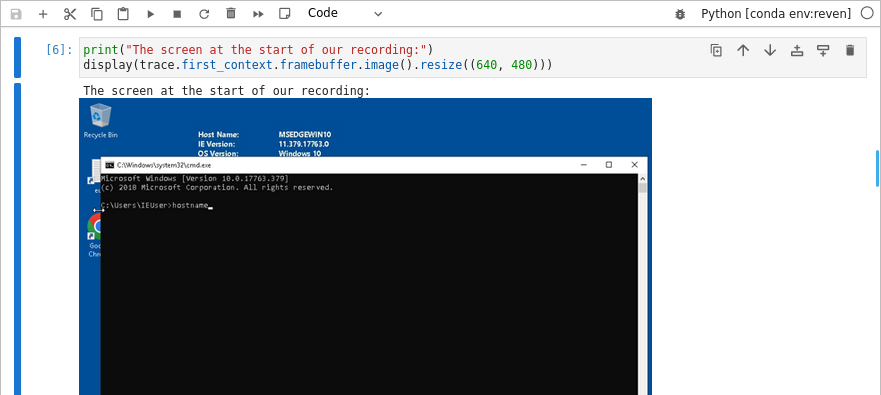
Task: Run the selected cell with play icon
Action: point(151,14)
